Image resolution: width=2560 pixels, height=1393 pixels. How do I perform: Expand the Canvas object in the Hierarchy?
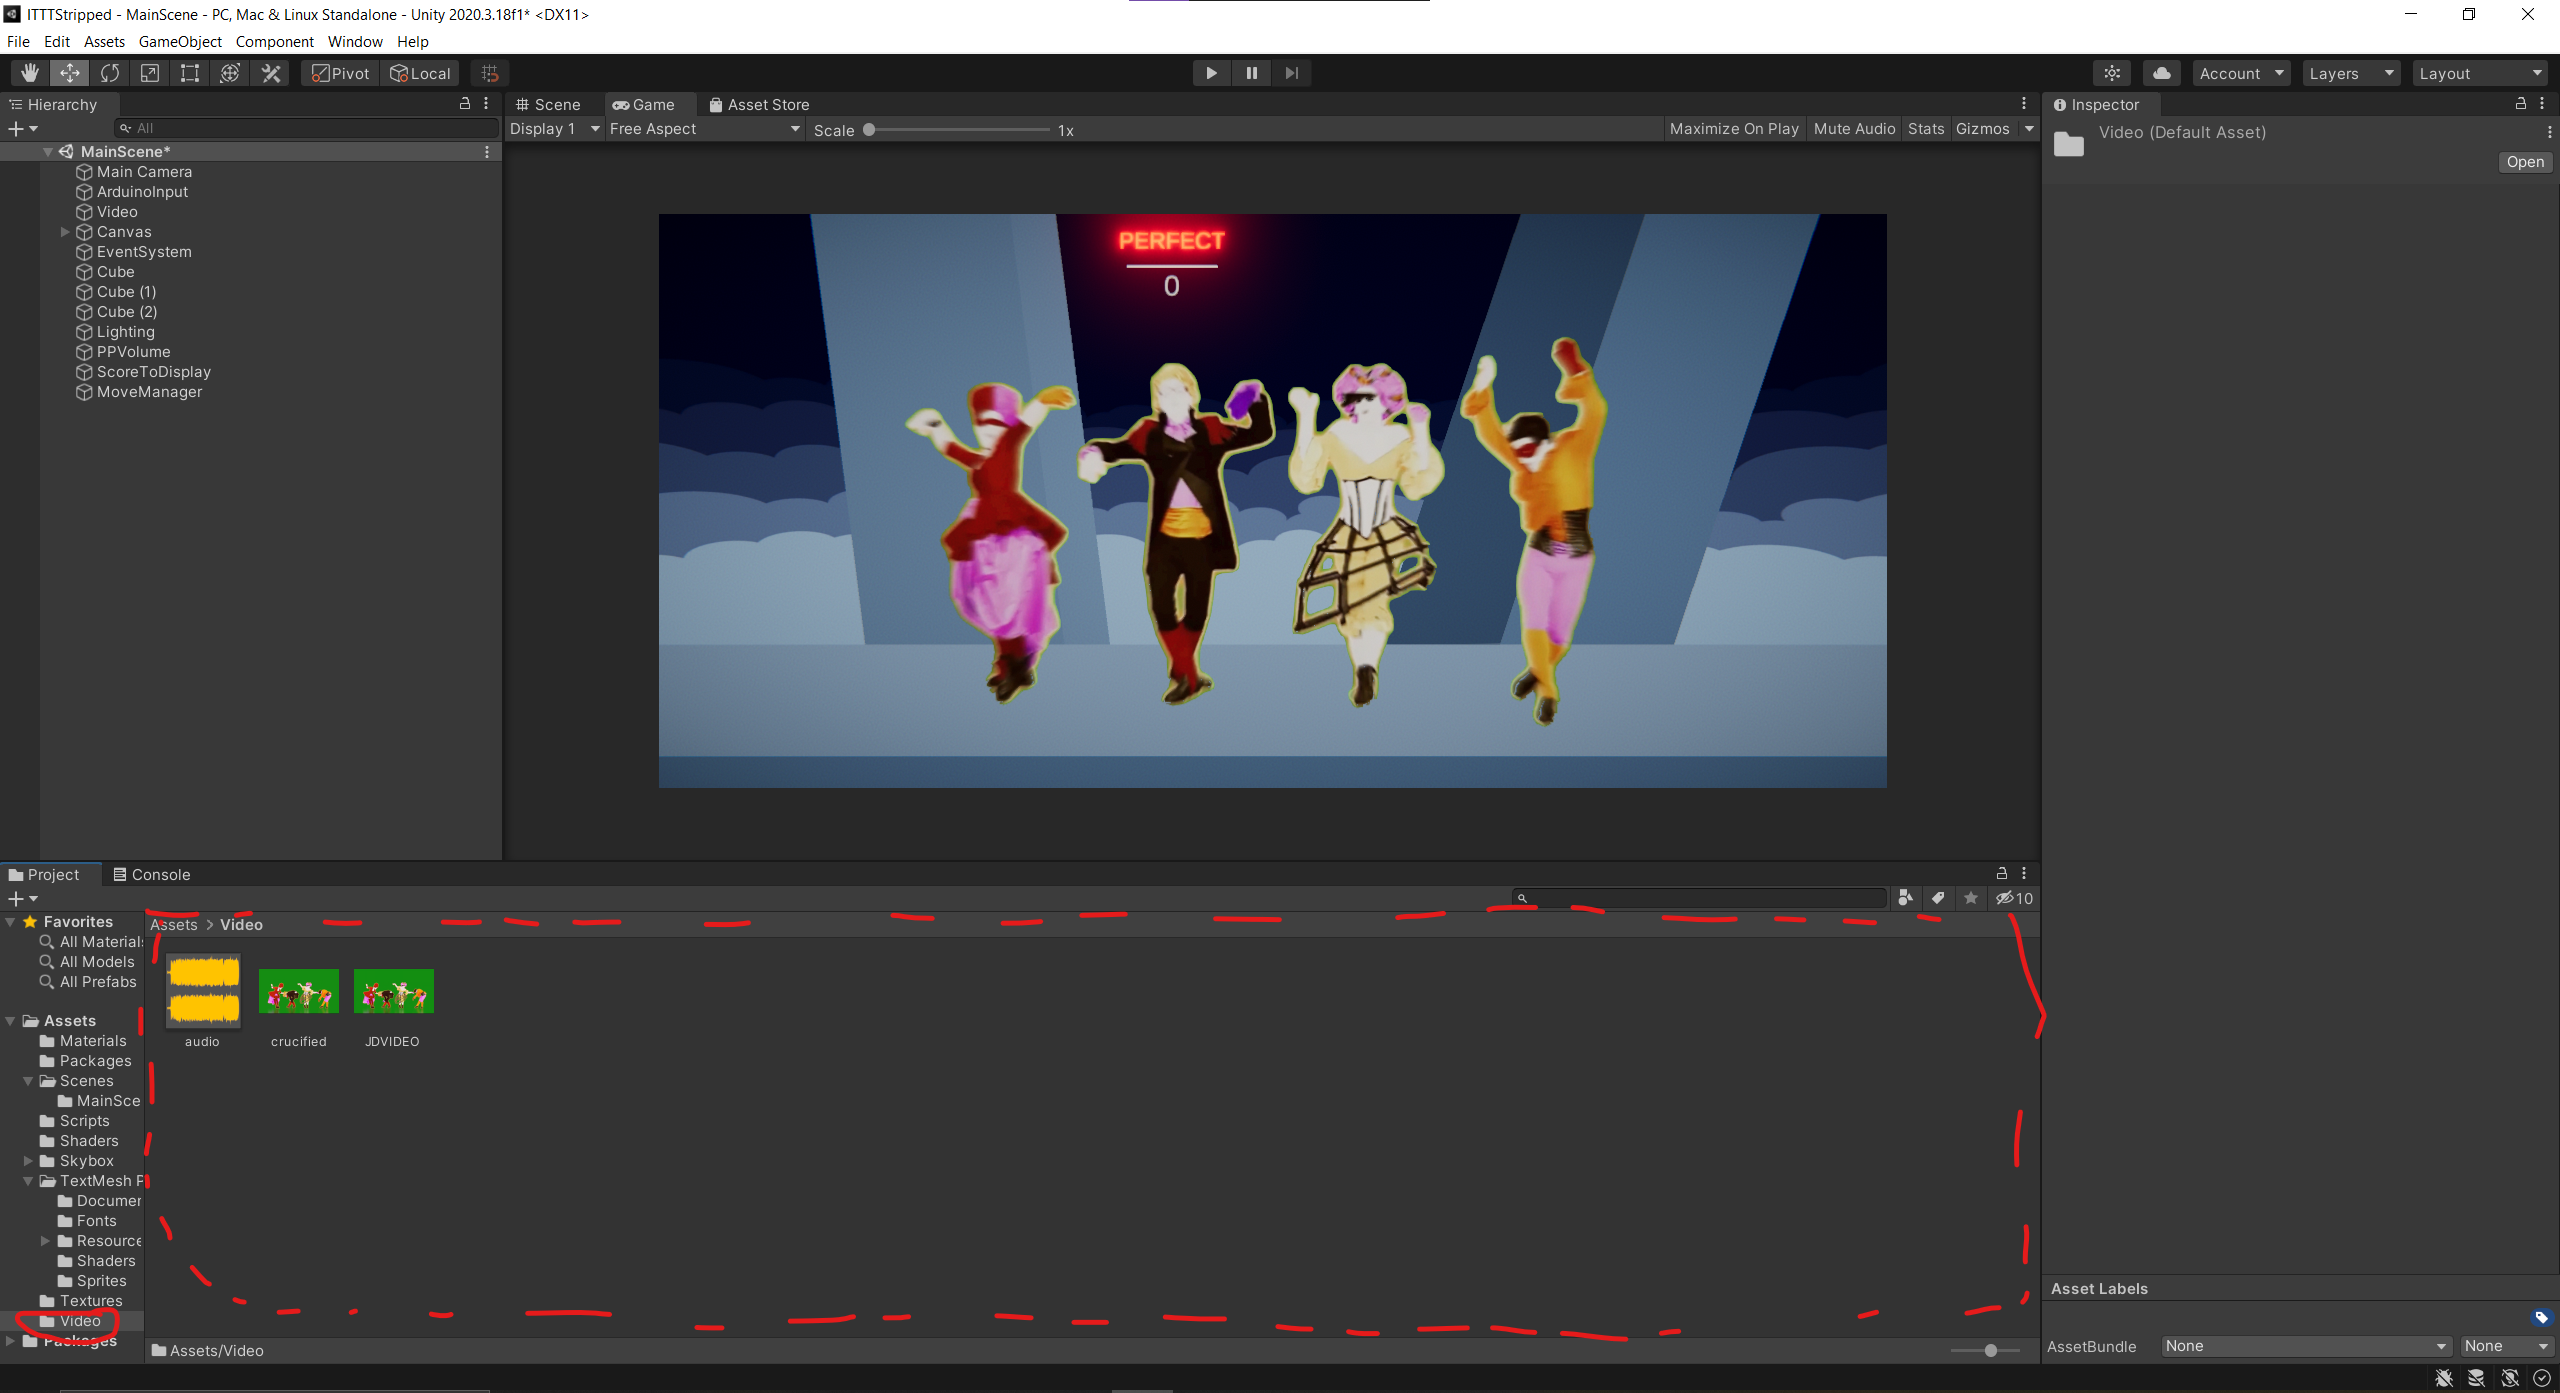click(64, 231)
